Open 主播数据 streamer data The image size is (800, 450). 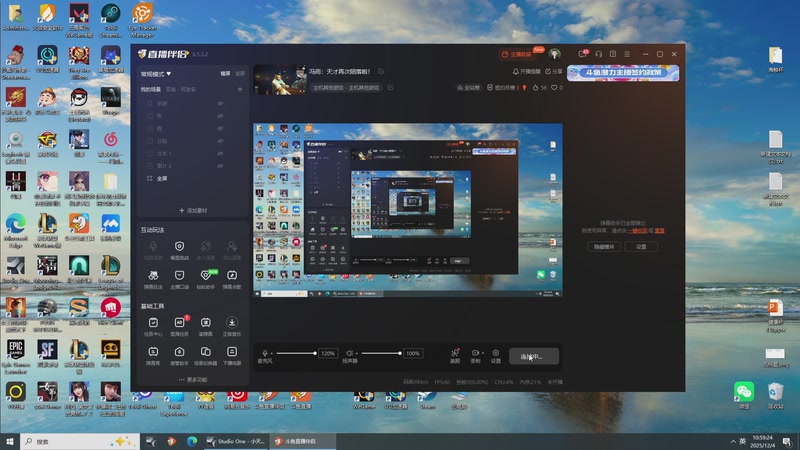click(517, 54)
